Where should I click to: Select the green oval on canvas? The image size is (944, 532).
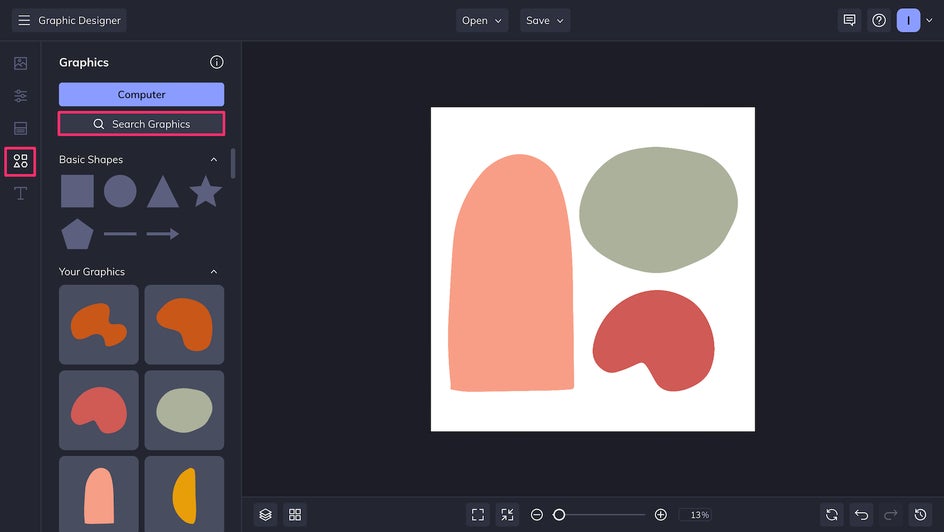(658, 209)
